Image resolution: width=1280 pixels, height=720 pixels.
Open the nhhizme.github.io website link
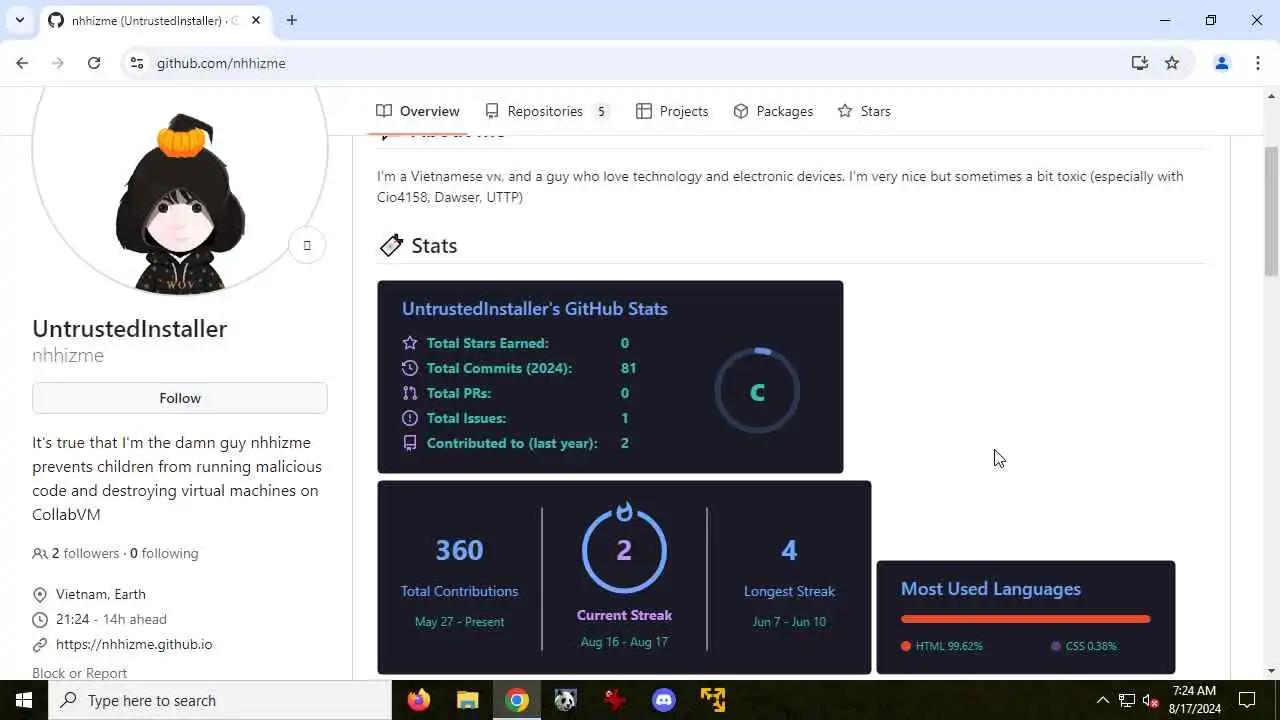134,644
